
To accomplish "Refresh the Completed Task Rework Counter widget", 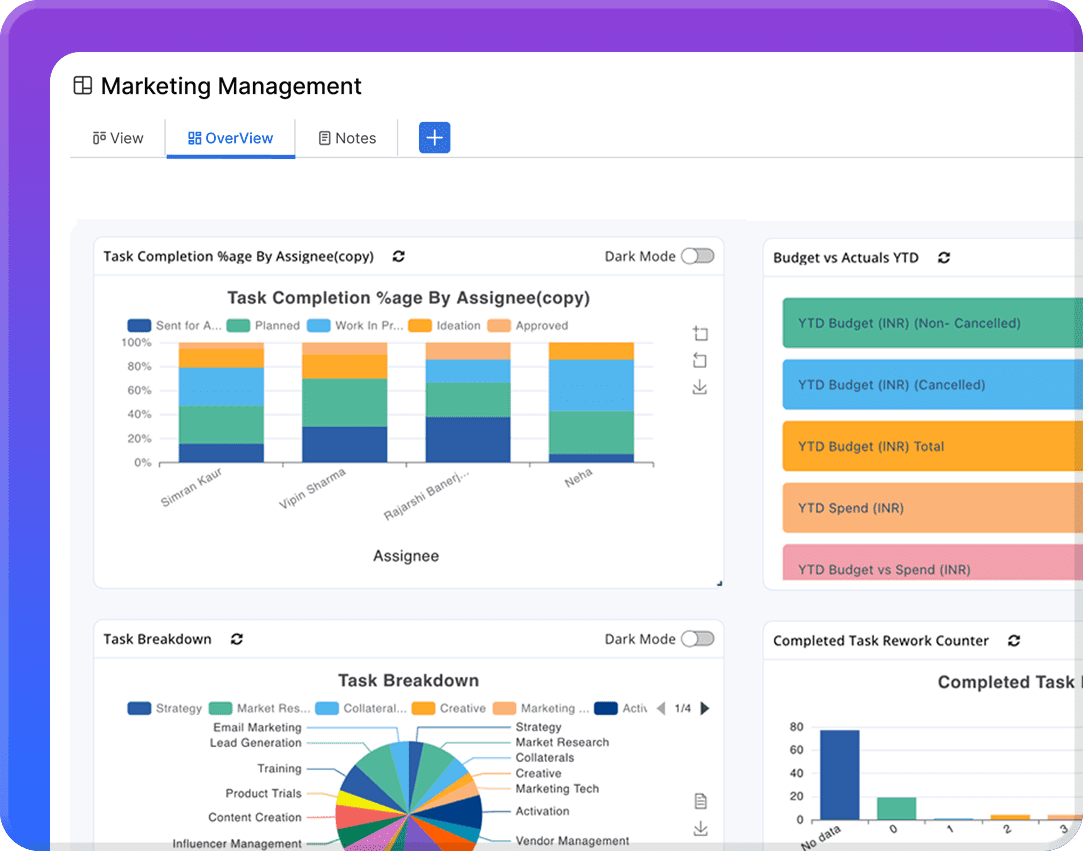I will click(x=1014, y=640).
